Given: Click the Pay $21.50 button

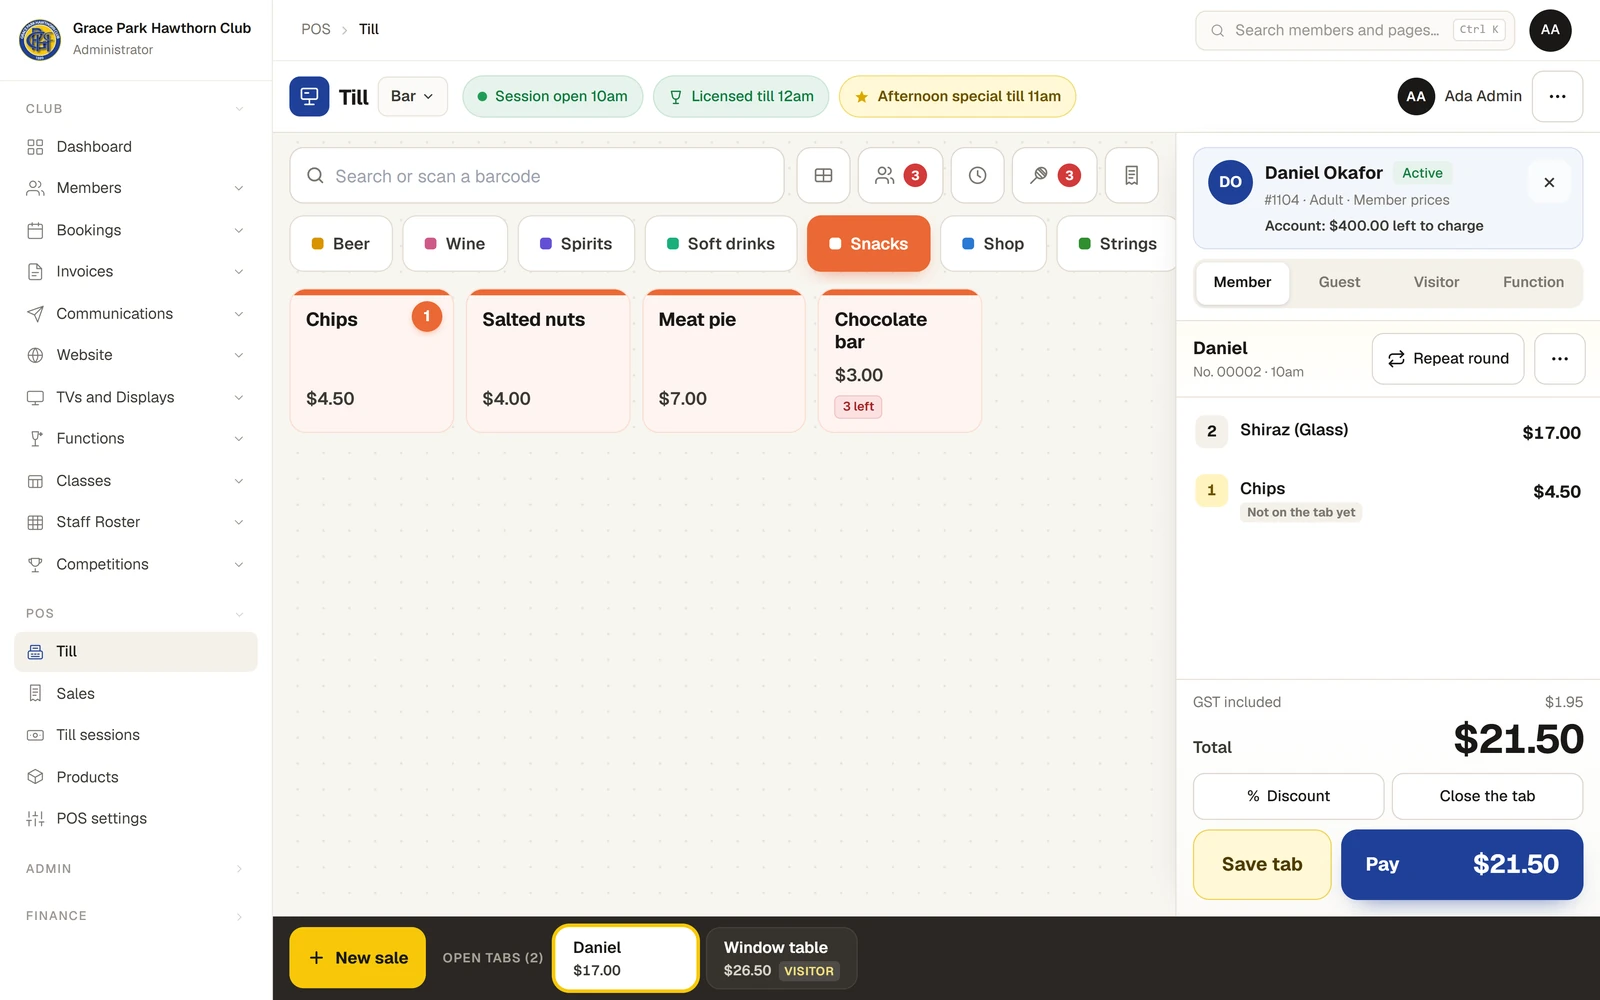Looking at the screenshot, I should (1462, 865).
